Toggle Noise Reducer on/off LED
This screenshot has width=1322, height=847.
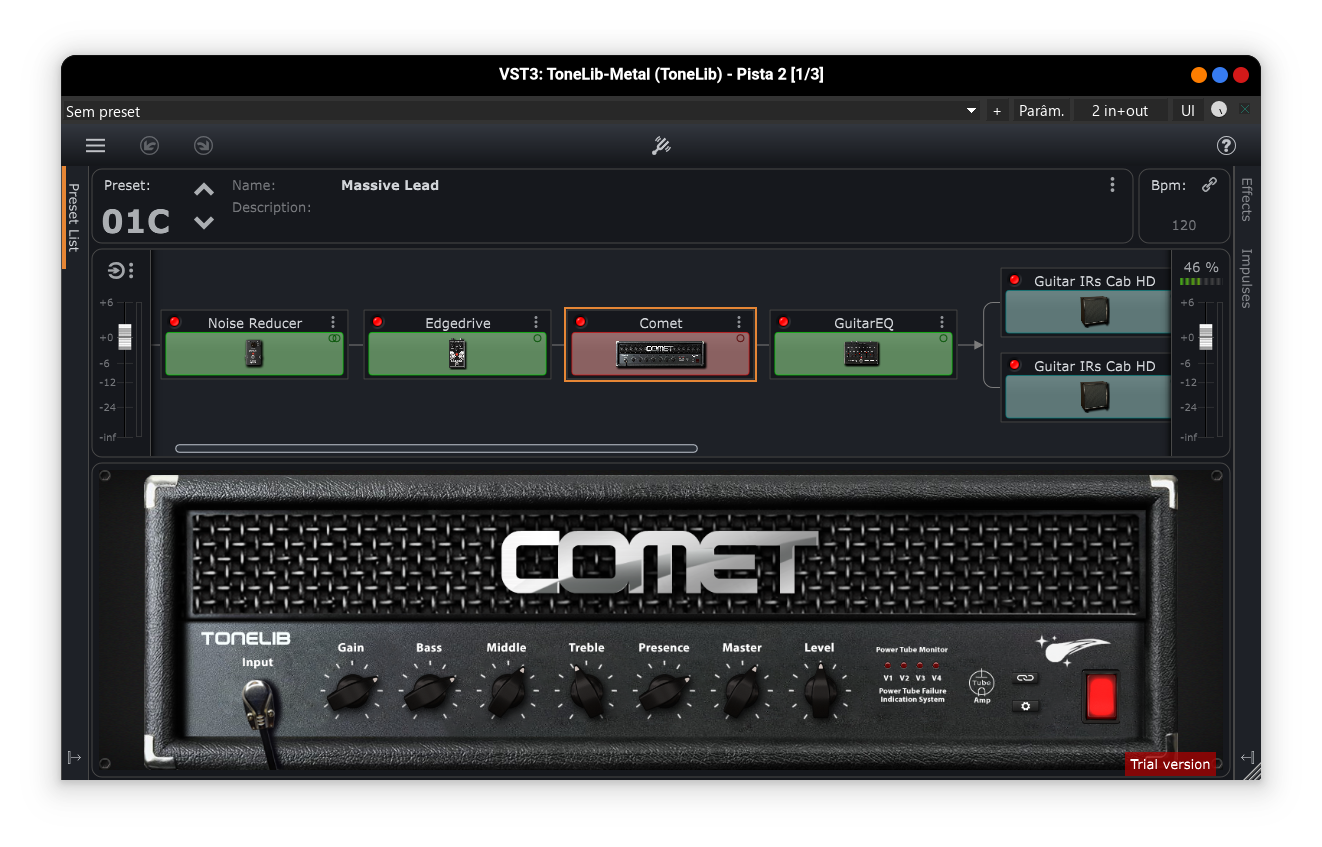(175, 322)
